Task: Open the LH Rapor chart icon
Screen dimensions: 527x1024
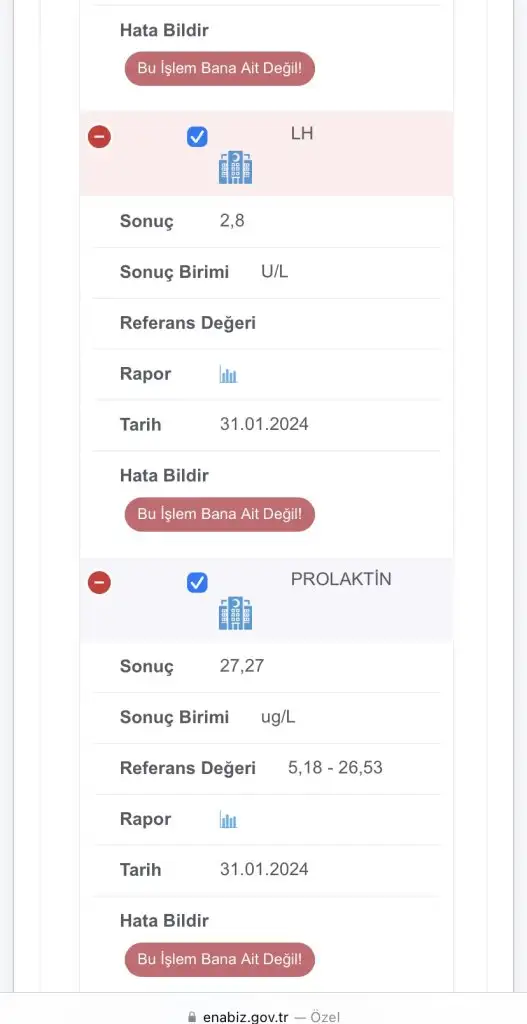Action: pyautogui.click(x=228, y=374)
